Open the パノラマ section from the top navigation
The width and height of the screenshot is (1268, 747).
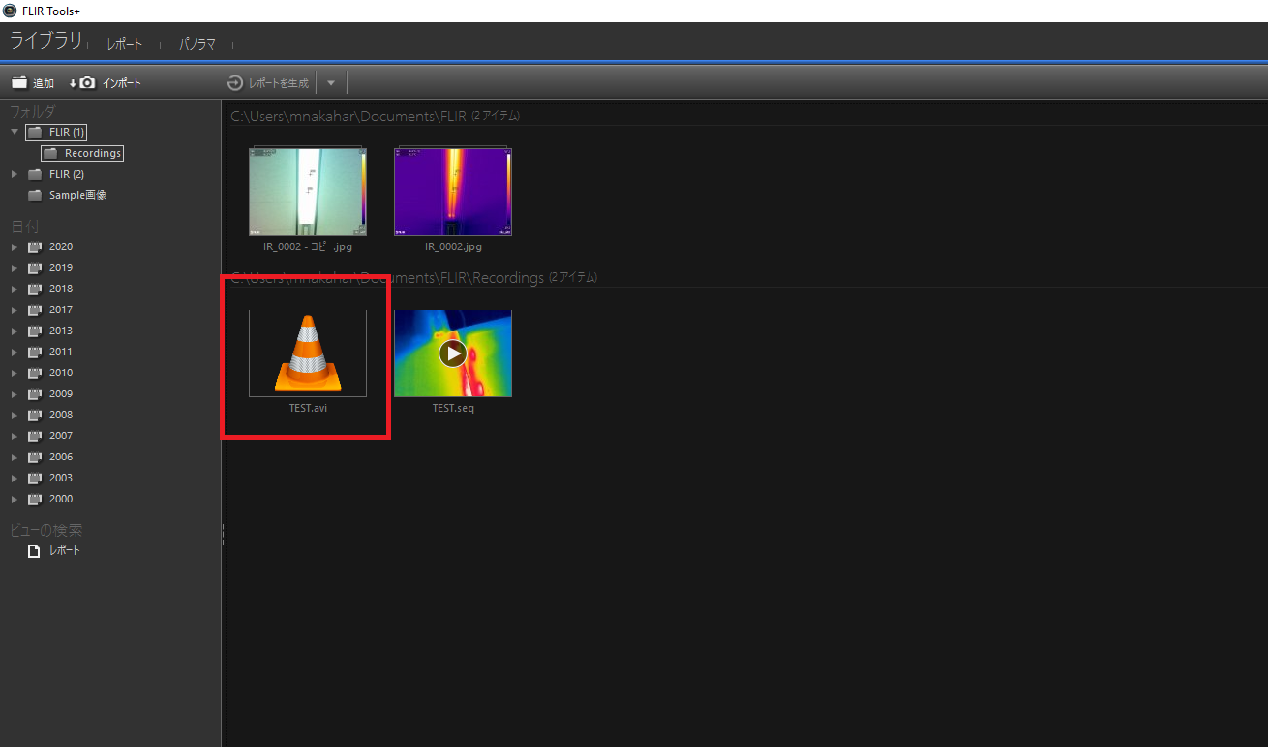[197, 44]
